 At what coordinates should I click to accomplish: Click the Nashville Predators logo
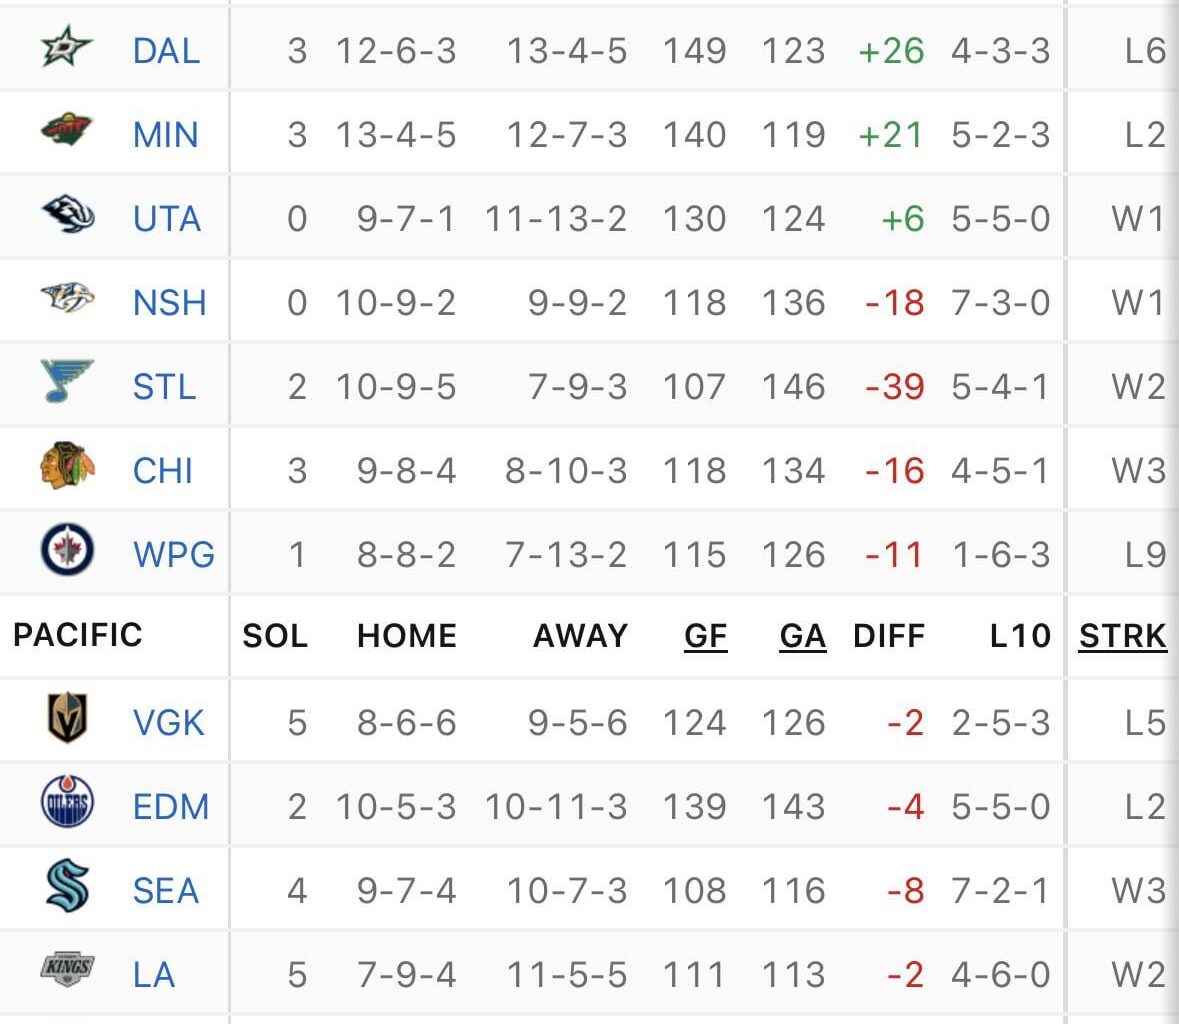click(x=65, y=302)
